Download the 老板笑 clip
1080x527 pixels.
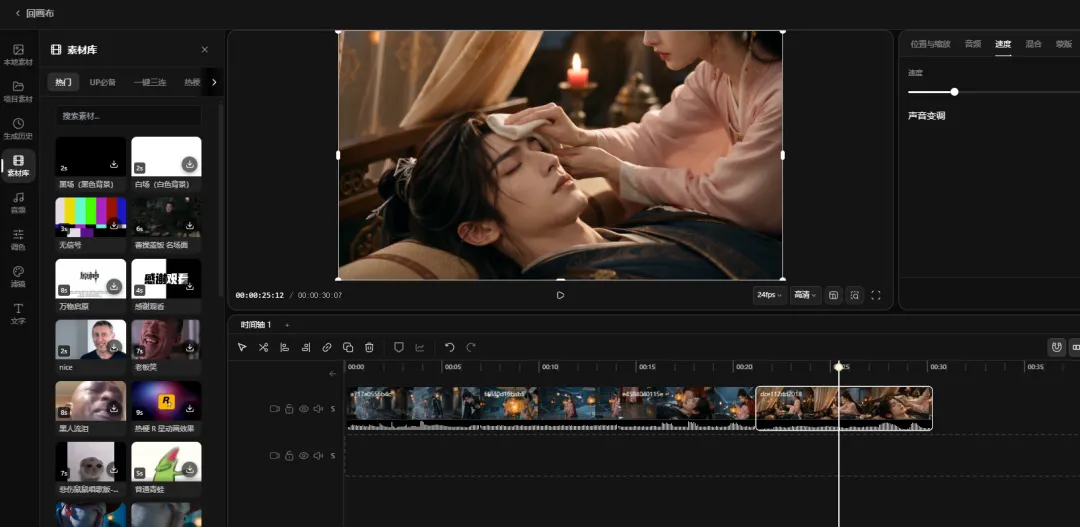[x=189, y=347]
